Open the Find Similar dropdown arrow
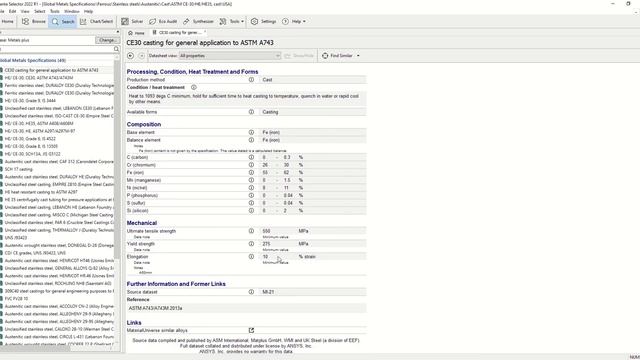This screenshot has width=640, height=360. [x=358, y=56]
